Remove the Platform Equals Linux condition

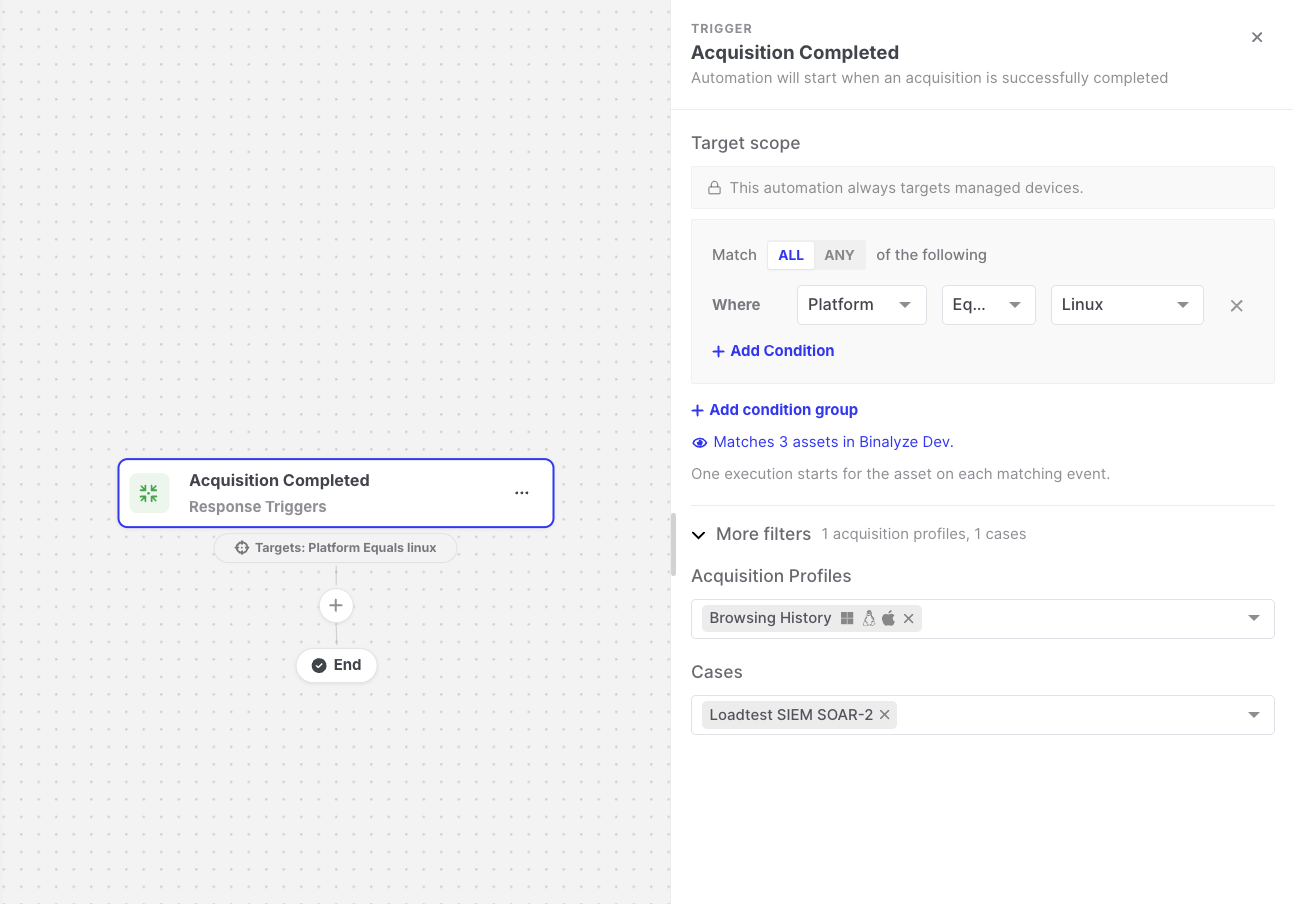tap(1236, 306)
